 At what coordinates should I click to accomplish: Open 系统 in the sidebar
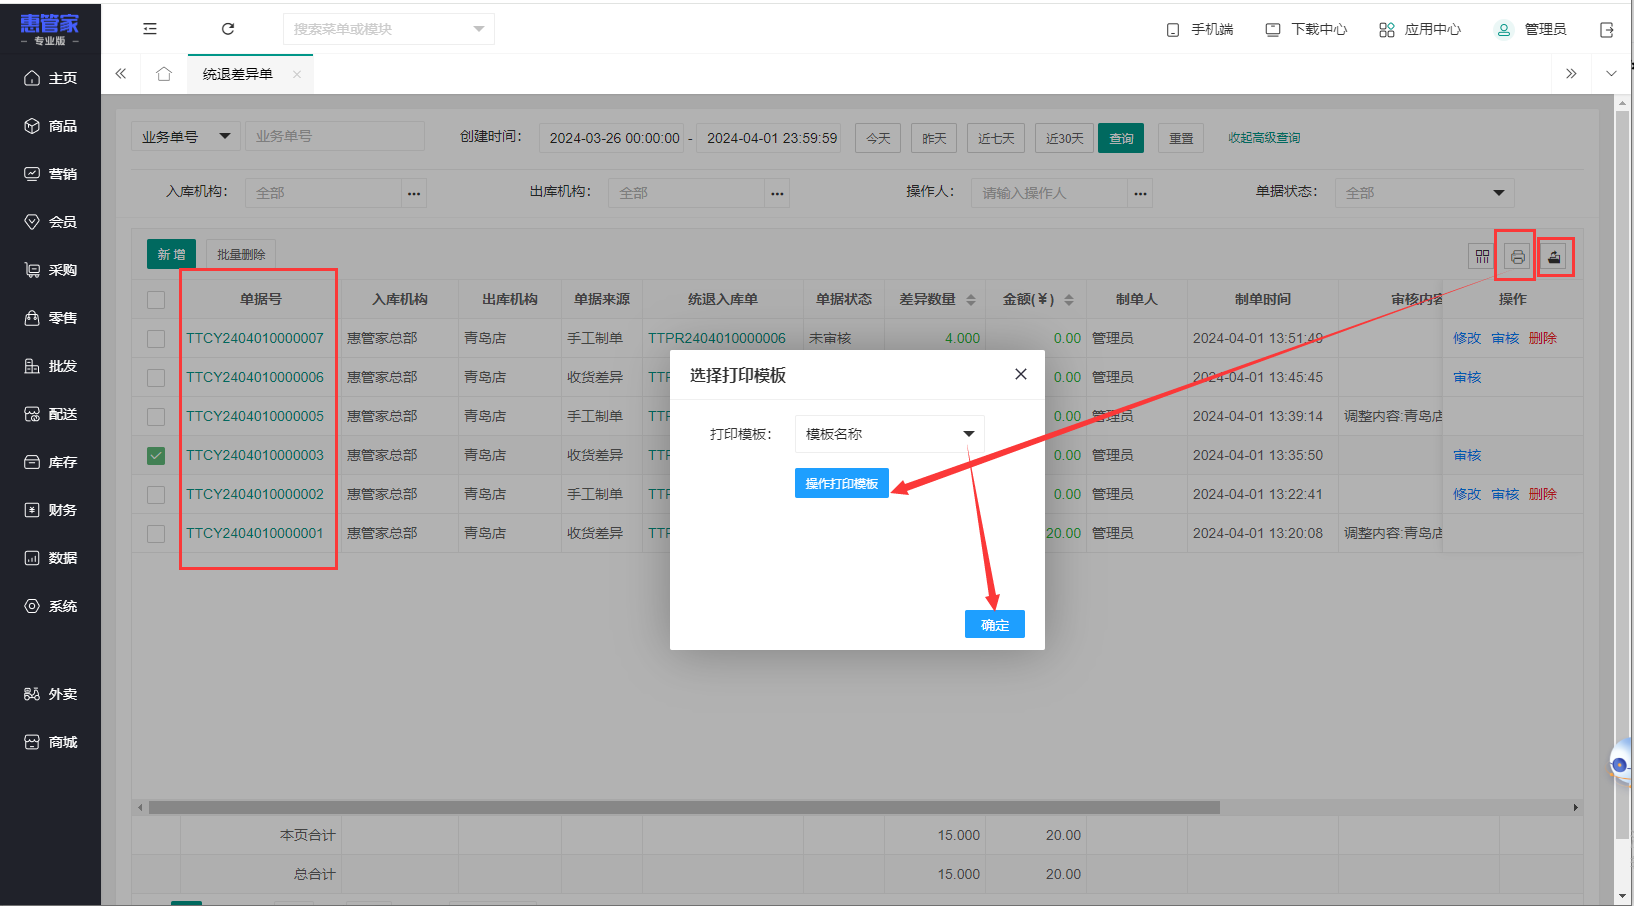tap(50, 606)
